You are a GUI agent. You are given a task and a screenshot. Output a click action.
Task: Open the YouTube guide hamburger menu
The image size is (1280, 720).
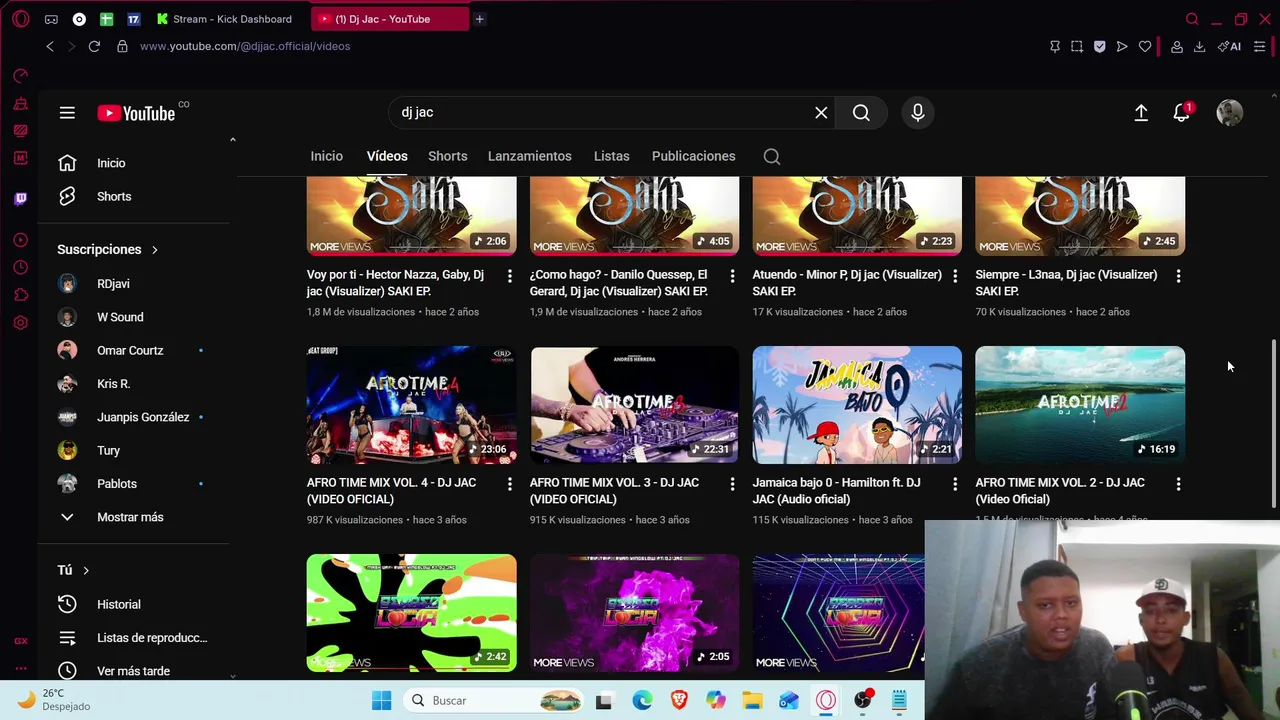pos(67,113)
